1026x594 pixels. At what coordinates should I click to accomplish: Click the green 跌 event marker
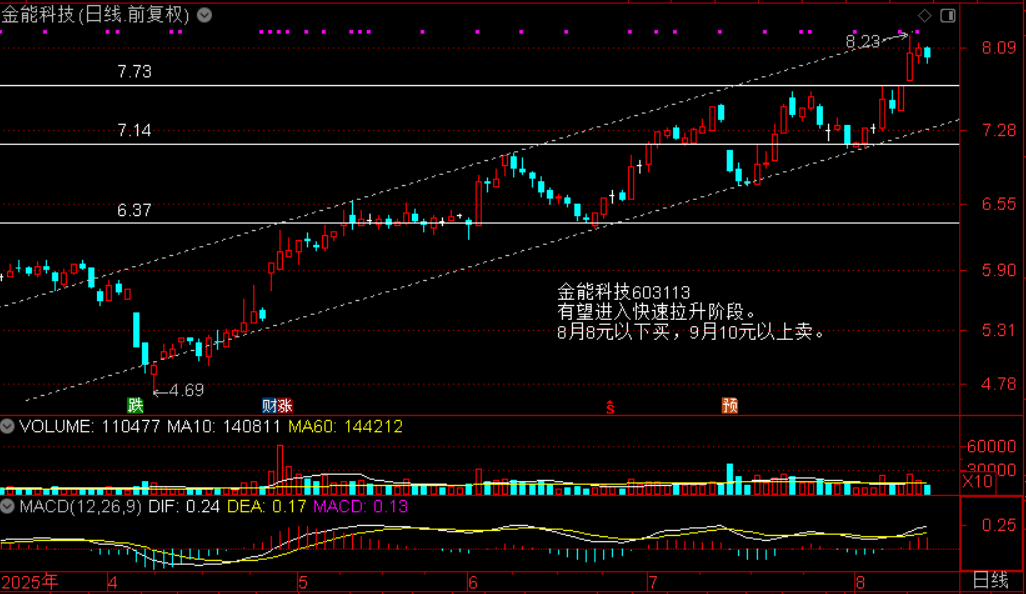coord(135,406)
